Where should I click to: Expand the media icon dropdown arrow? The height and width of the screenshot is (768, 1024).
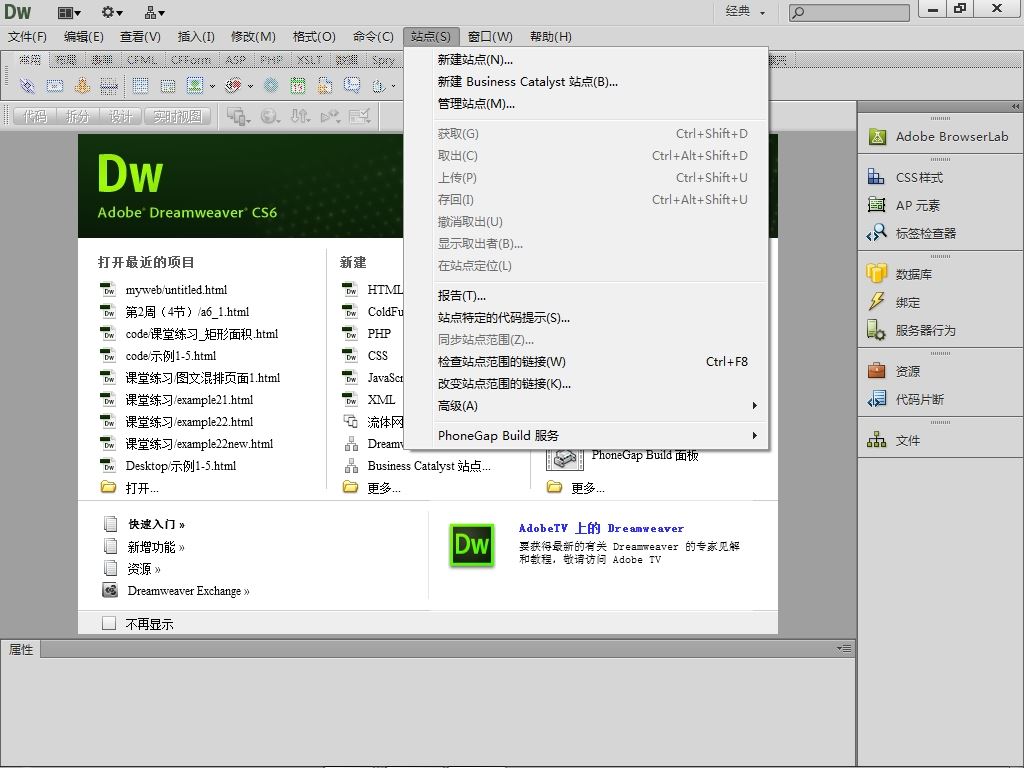[251, 86]
